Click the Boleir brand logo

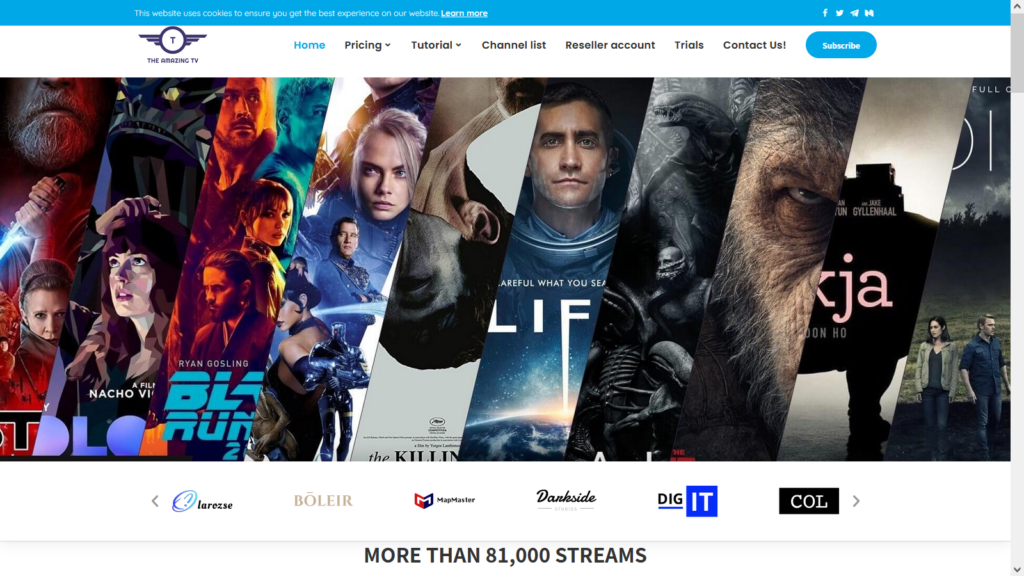pyautogui.click(x=323, y=500)
